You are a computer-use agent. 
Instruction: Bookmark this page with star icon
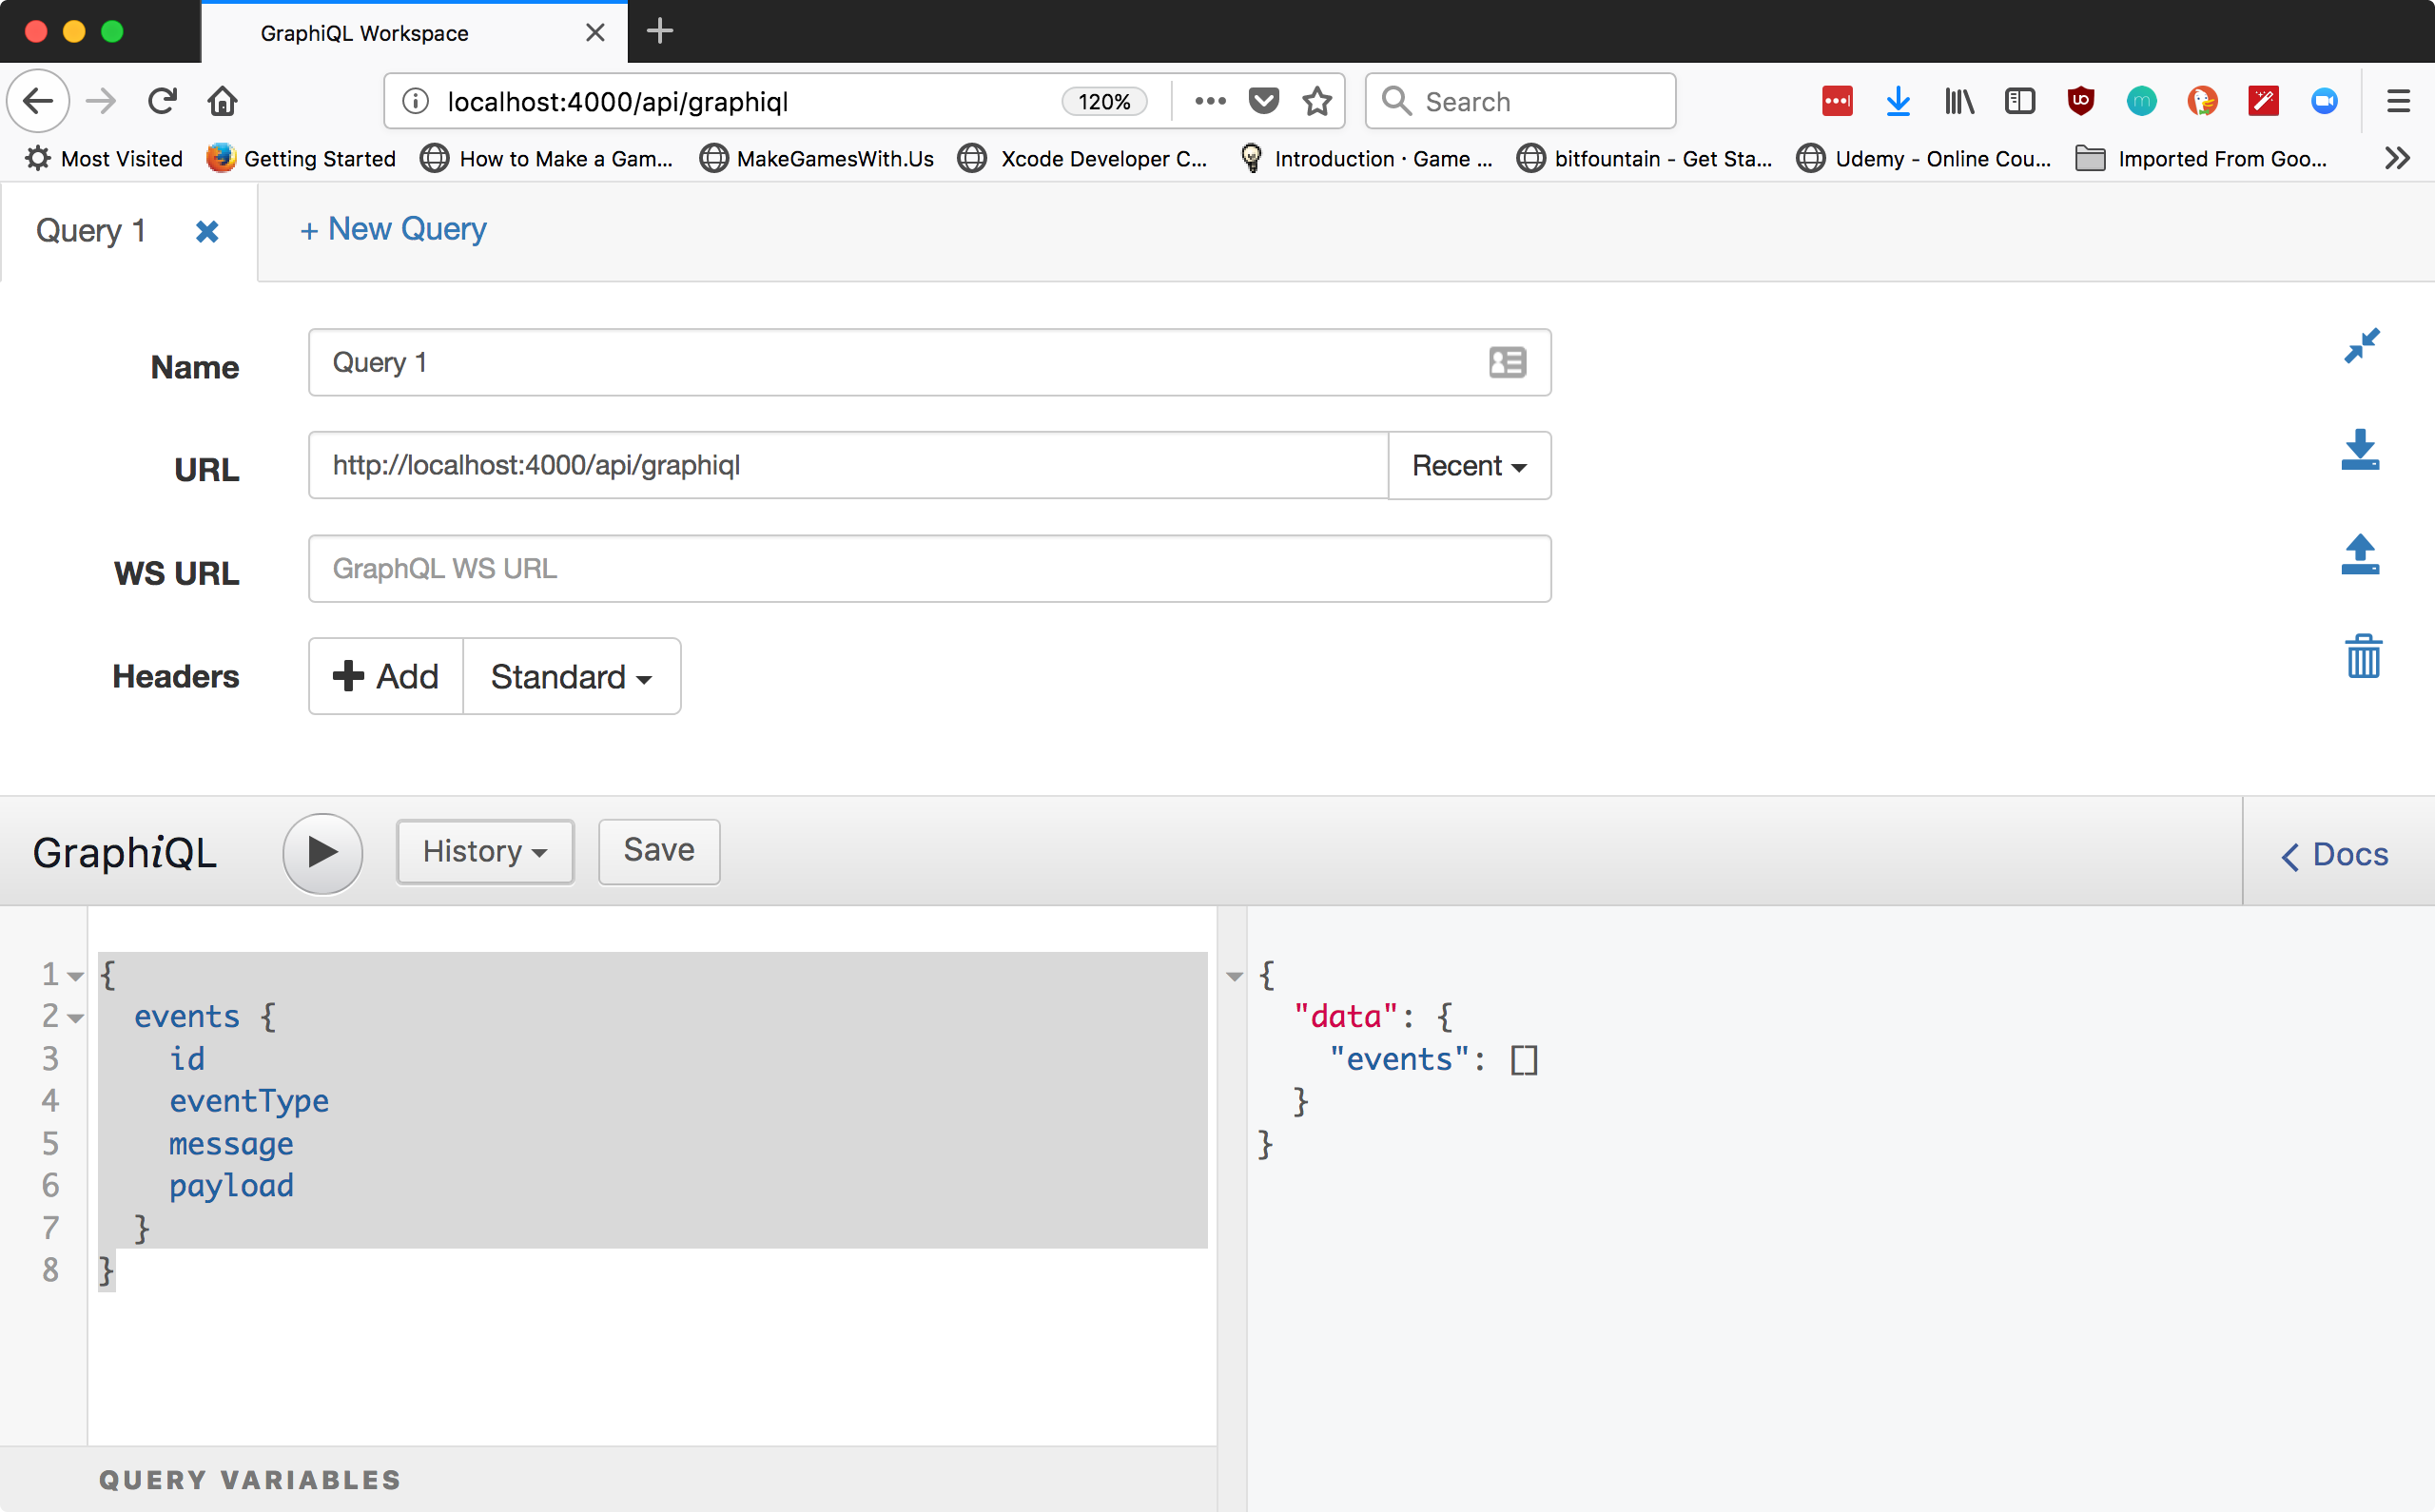pos(1317,101)
